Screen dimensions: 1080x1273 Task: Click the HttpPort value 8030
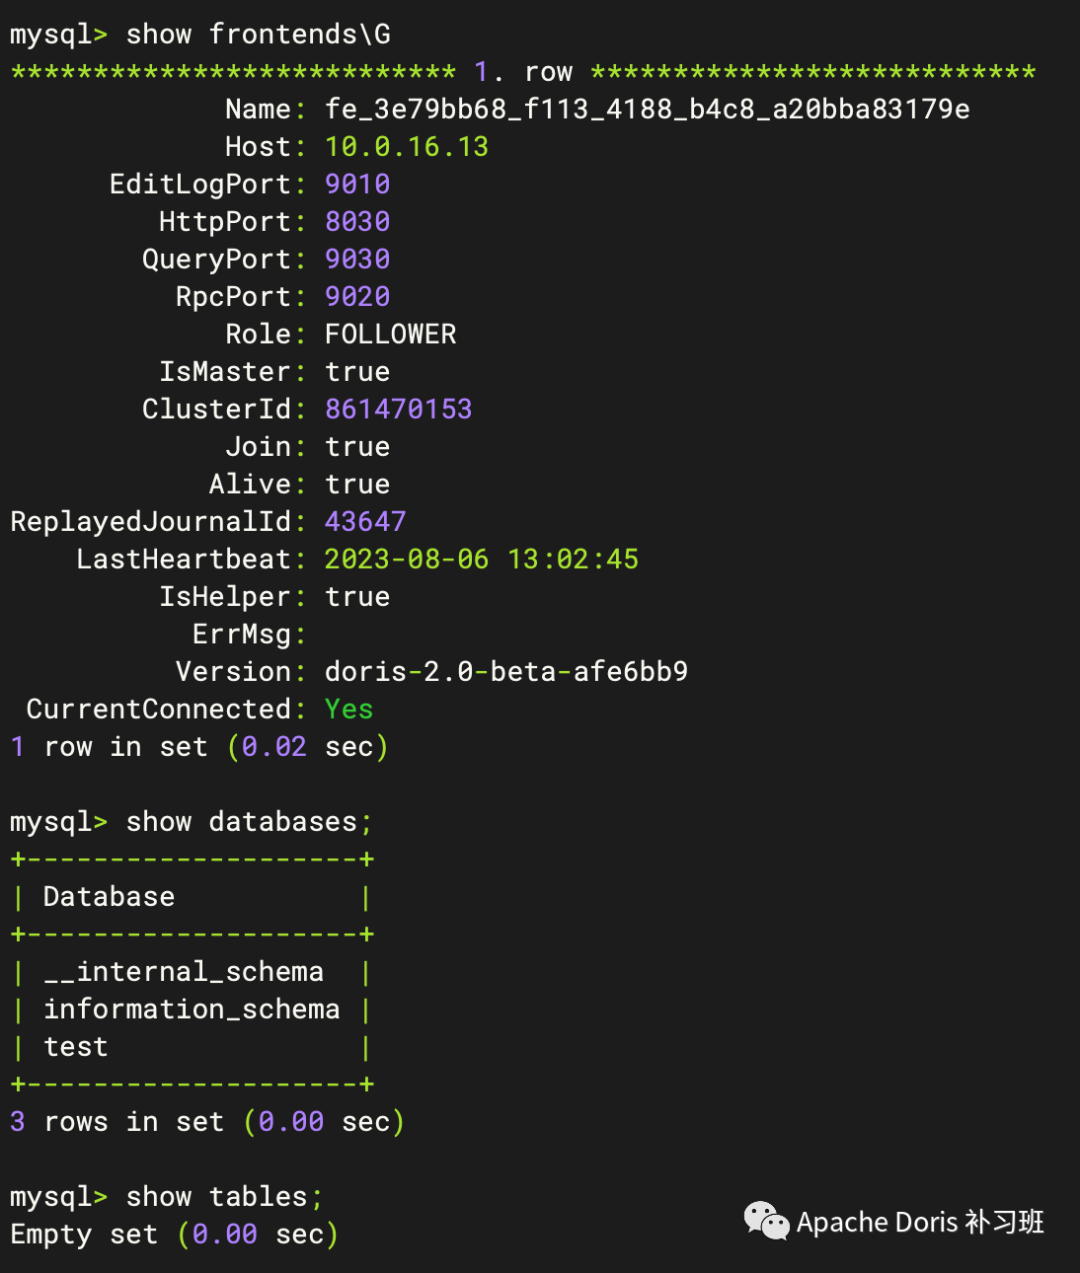pyautogui.click(x=357, y=222)
